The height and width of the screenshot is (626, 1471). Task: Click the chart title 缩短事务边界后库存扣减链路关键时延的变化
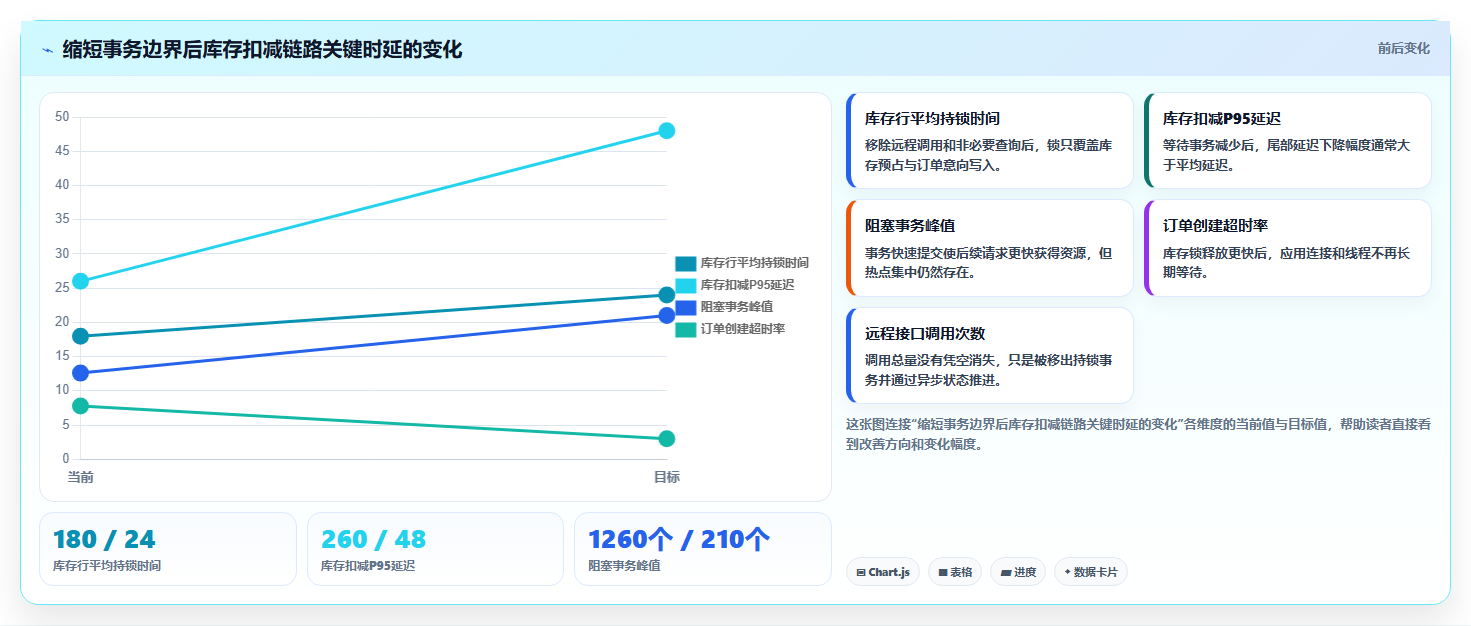click(262, 49)
